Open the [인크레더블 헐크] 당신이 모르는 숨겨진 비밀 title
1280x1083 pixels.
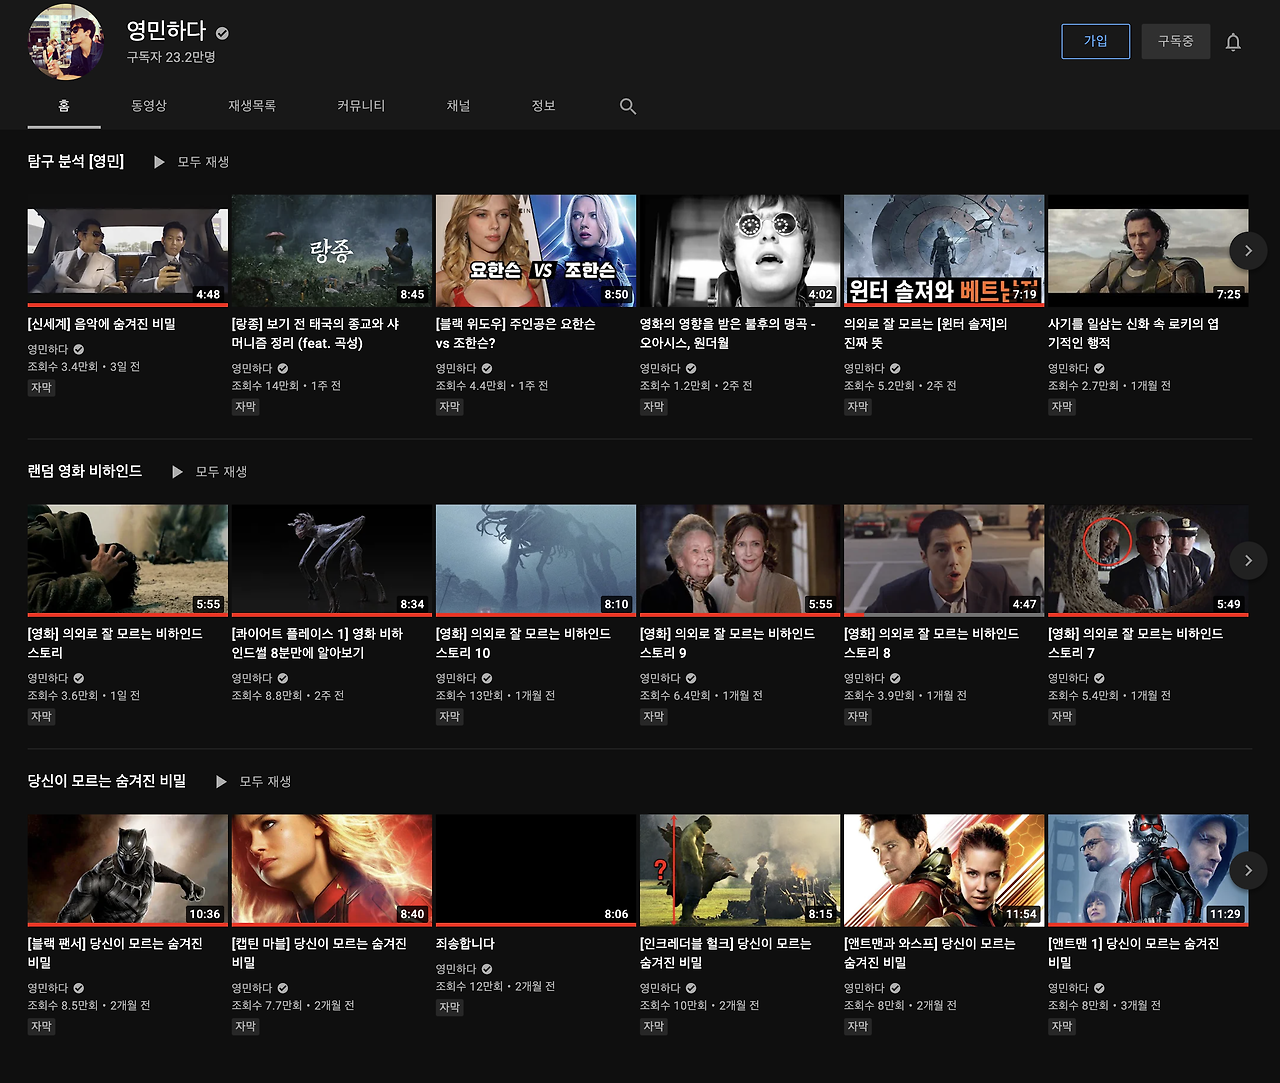pyautogui.click(x=726, y=953)
